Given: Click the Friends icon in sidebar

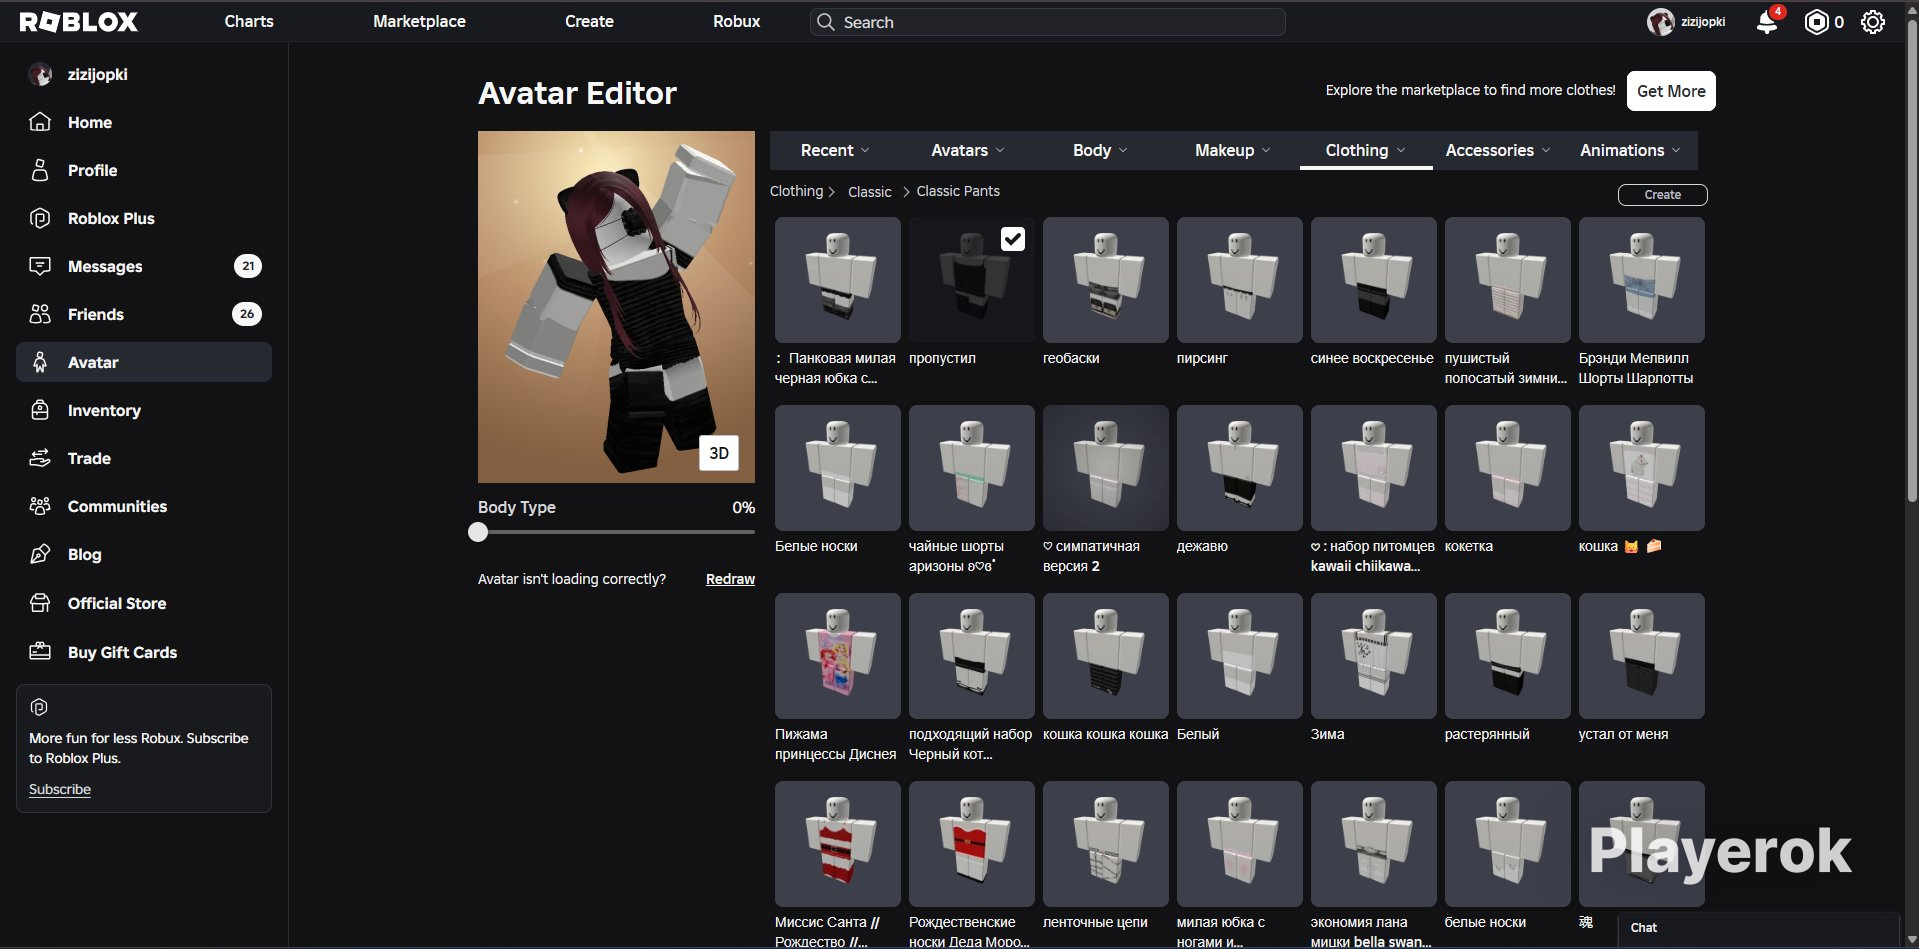Looking at the screenshot, I should (x=40, y=314).
